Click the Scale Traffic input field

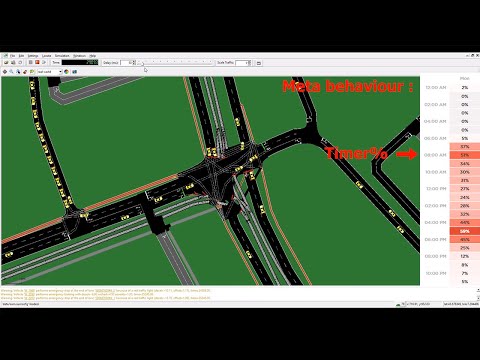pyautogui.click(x=241, y=63)
